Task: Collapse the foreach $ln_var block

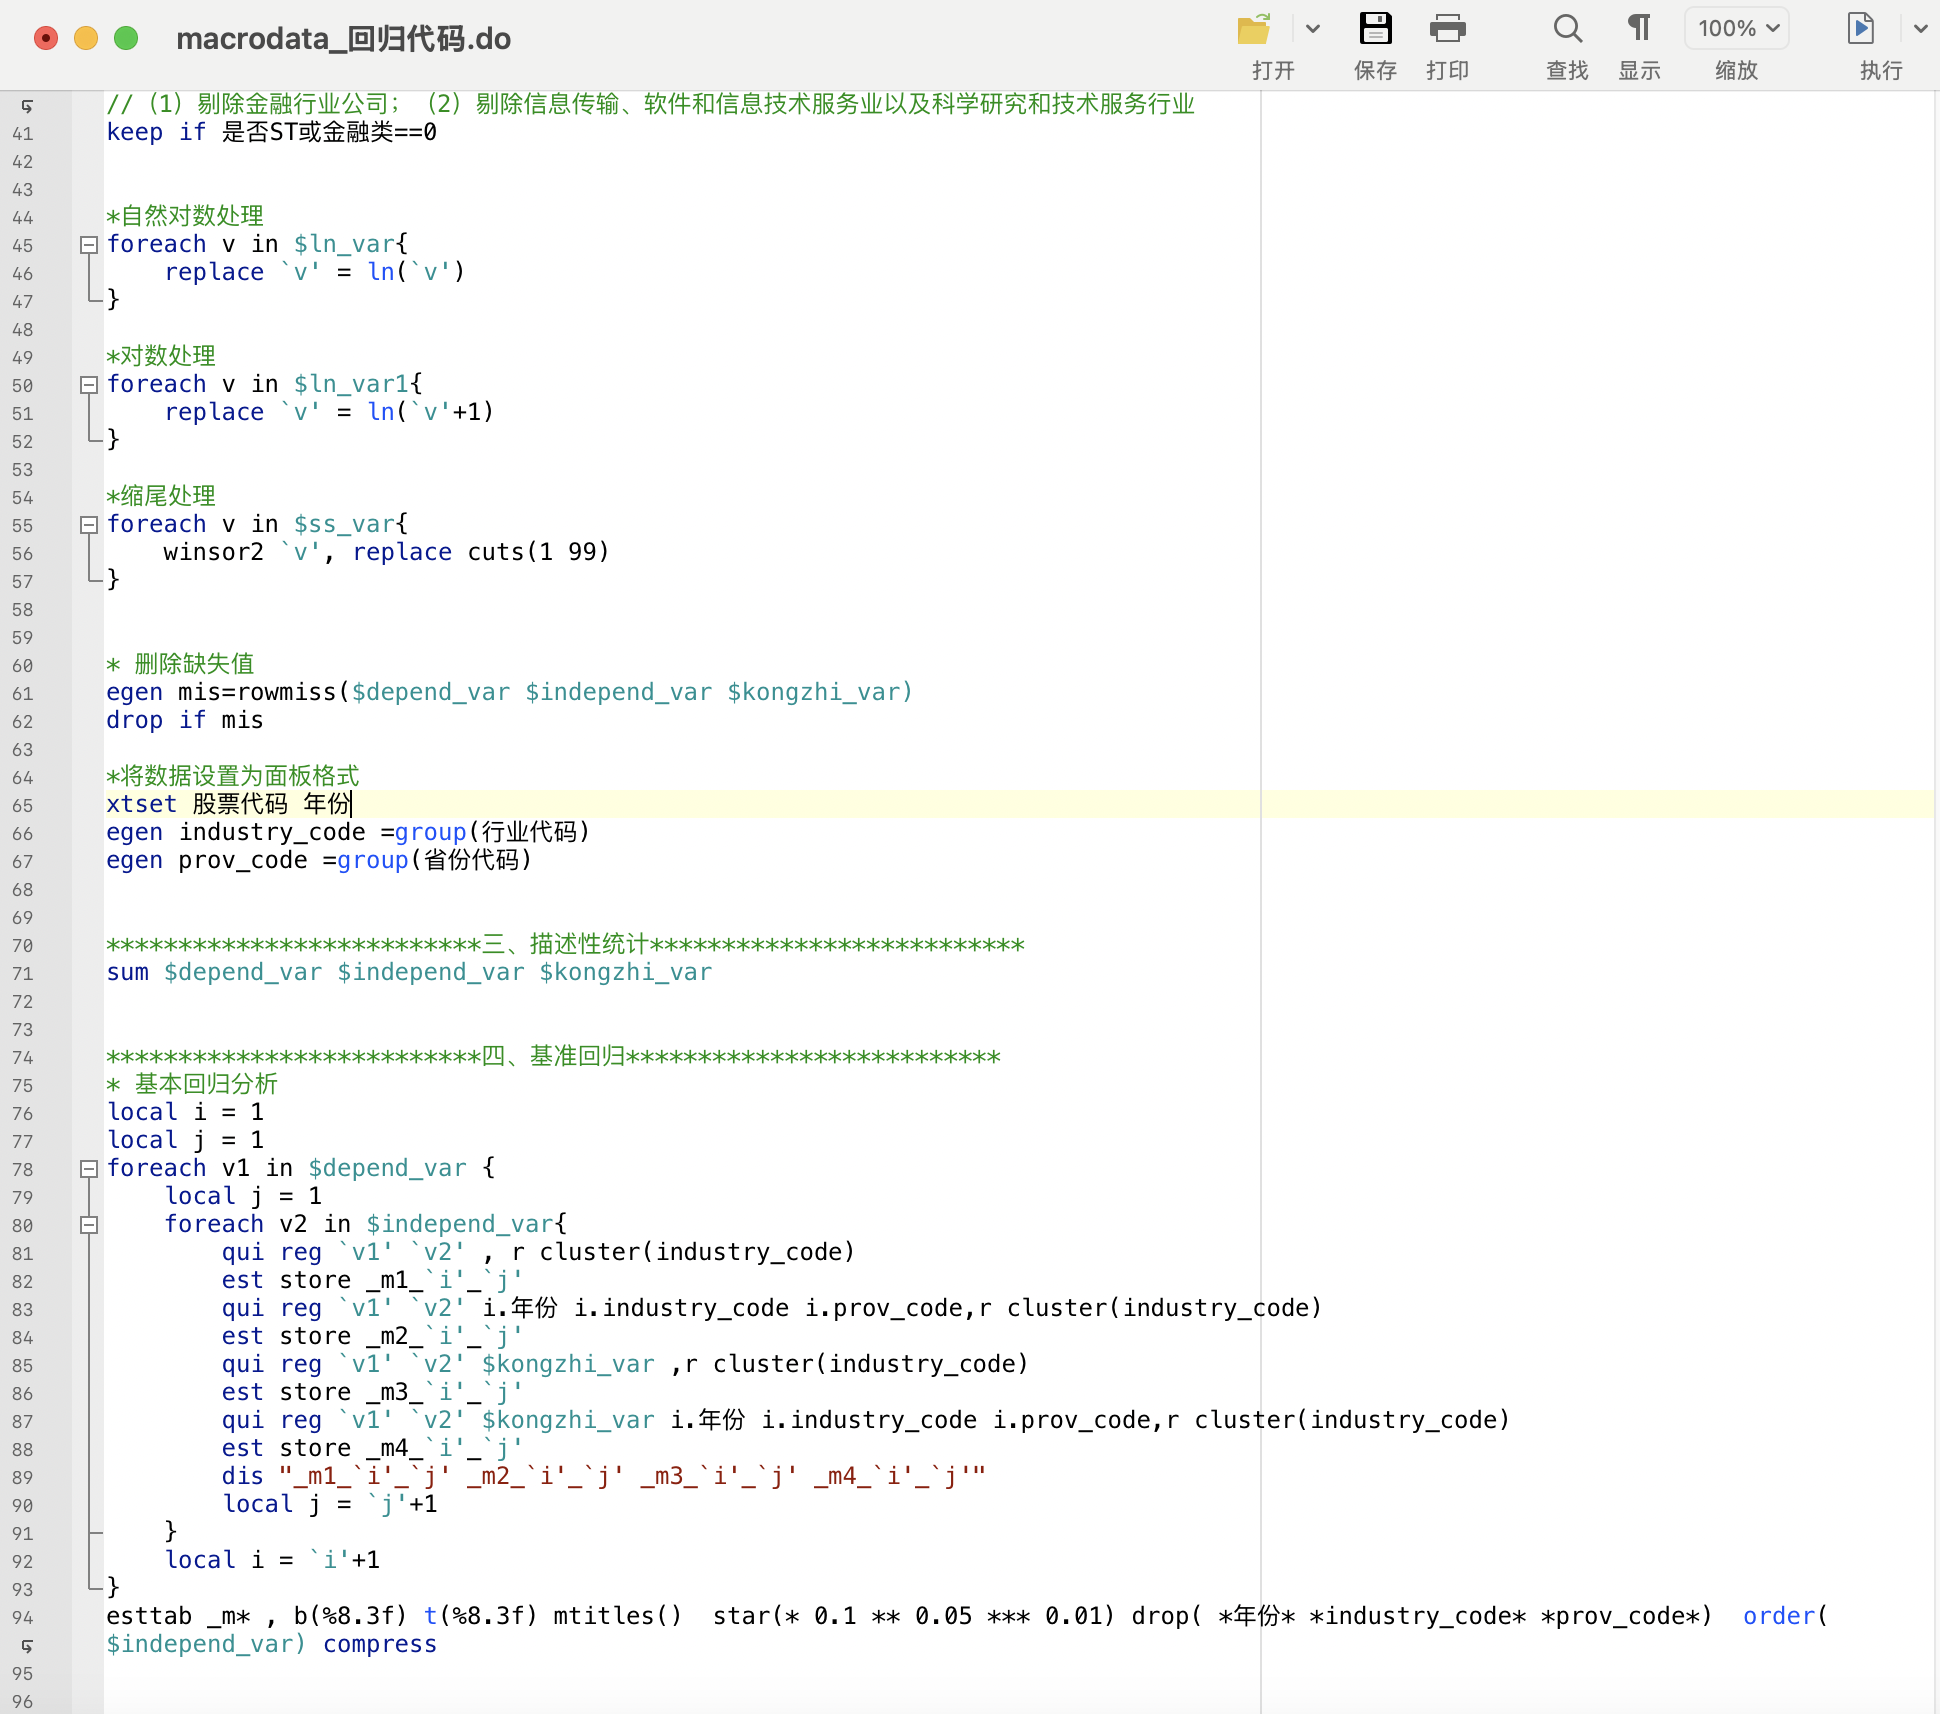Action: [89, 244]
